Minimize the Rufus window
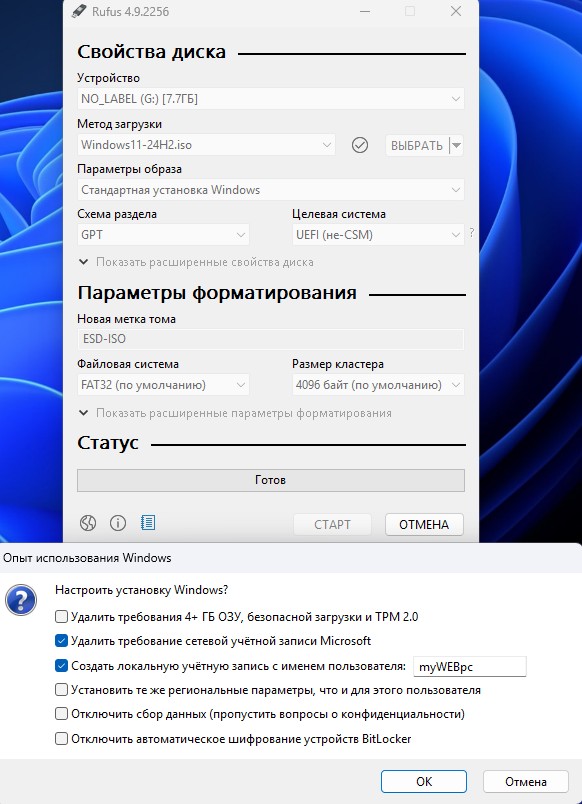 click(x=365, y=11)
